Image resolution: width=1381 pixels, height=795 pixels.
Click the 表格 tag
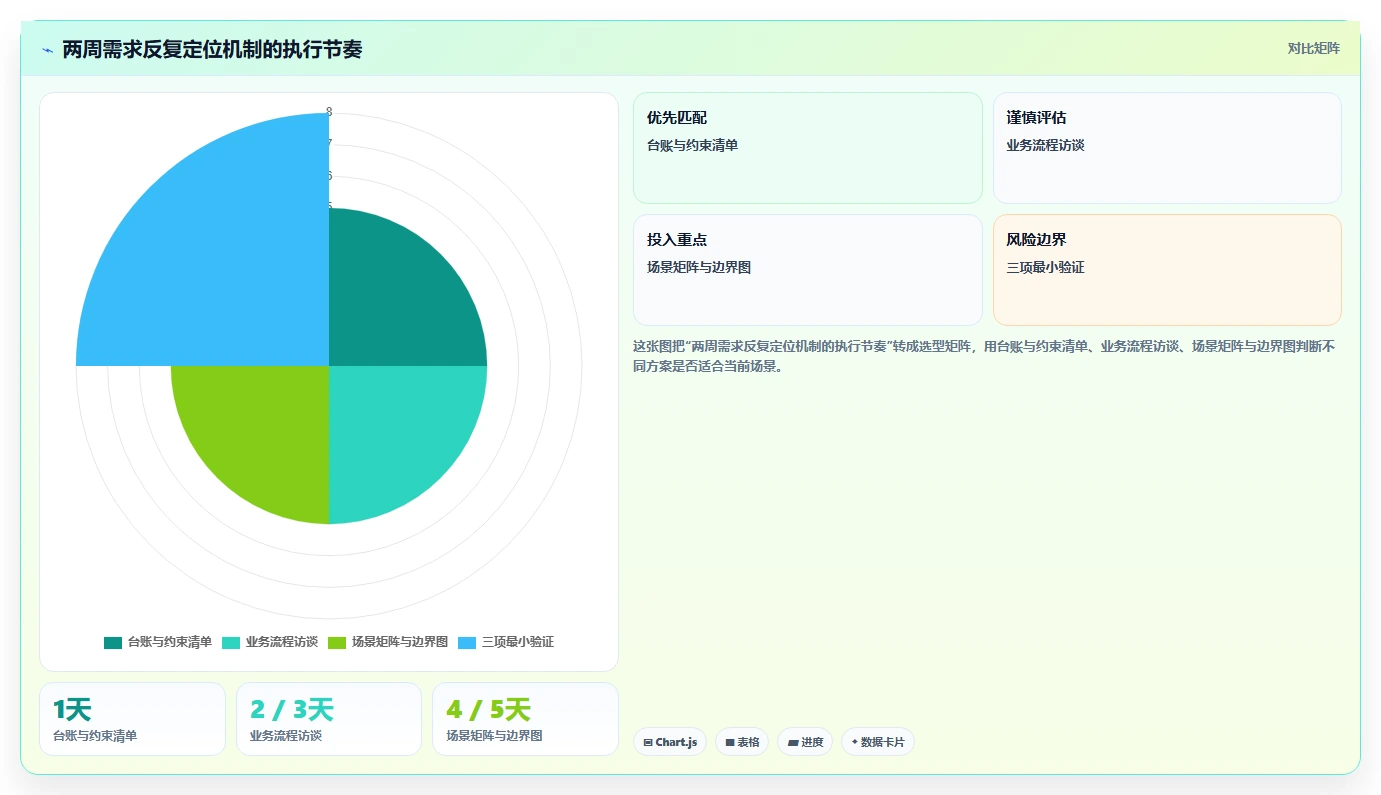[x=742, y=742]
